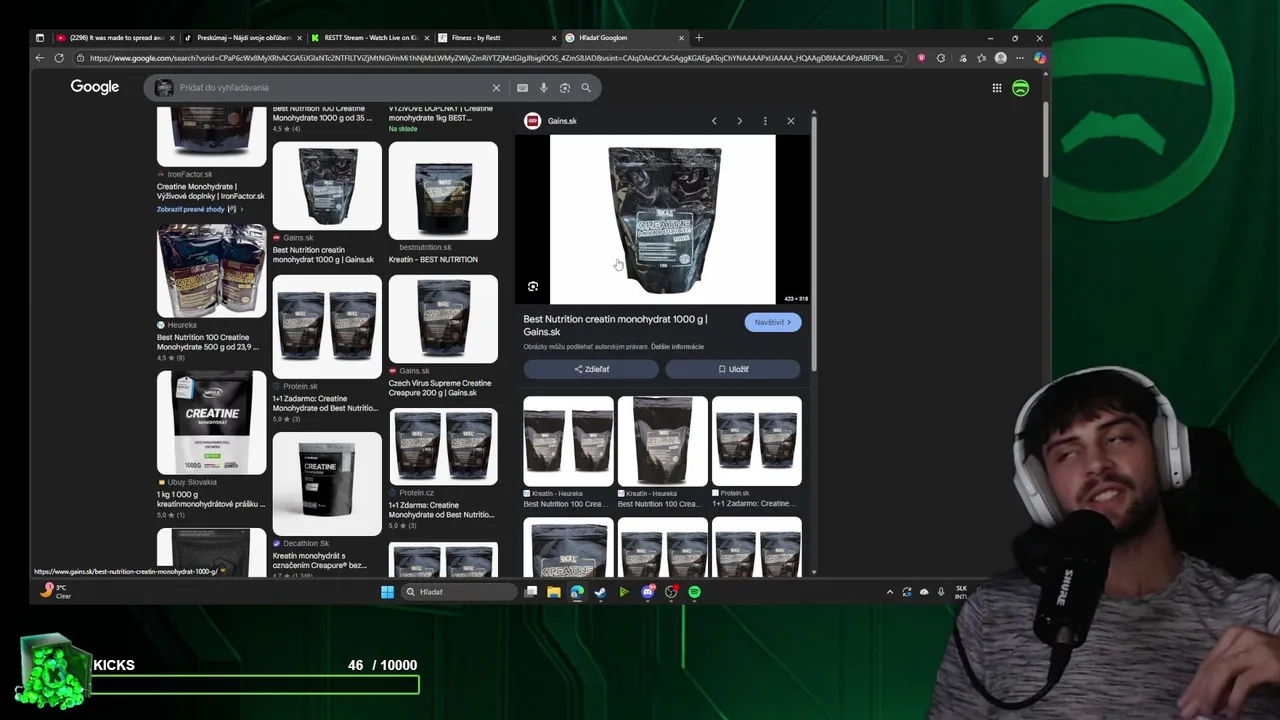Bookmark this page with the star icon
The image size is (1280, 720).
click(x=898, y=58)
